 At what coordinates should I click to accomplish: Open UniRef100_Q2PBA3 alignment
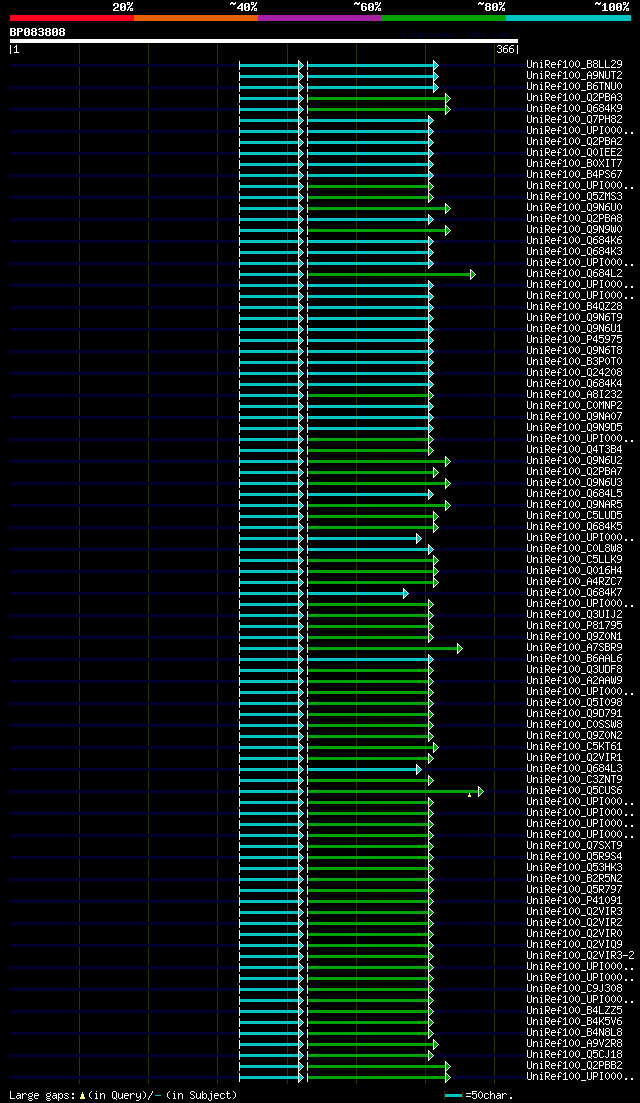pyautogui.click(x=574, y=98)
